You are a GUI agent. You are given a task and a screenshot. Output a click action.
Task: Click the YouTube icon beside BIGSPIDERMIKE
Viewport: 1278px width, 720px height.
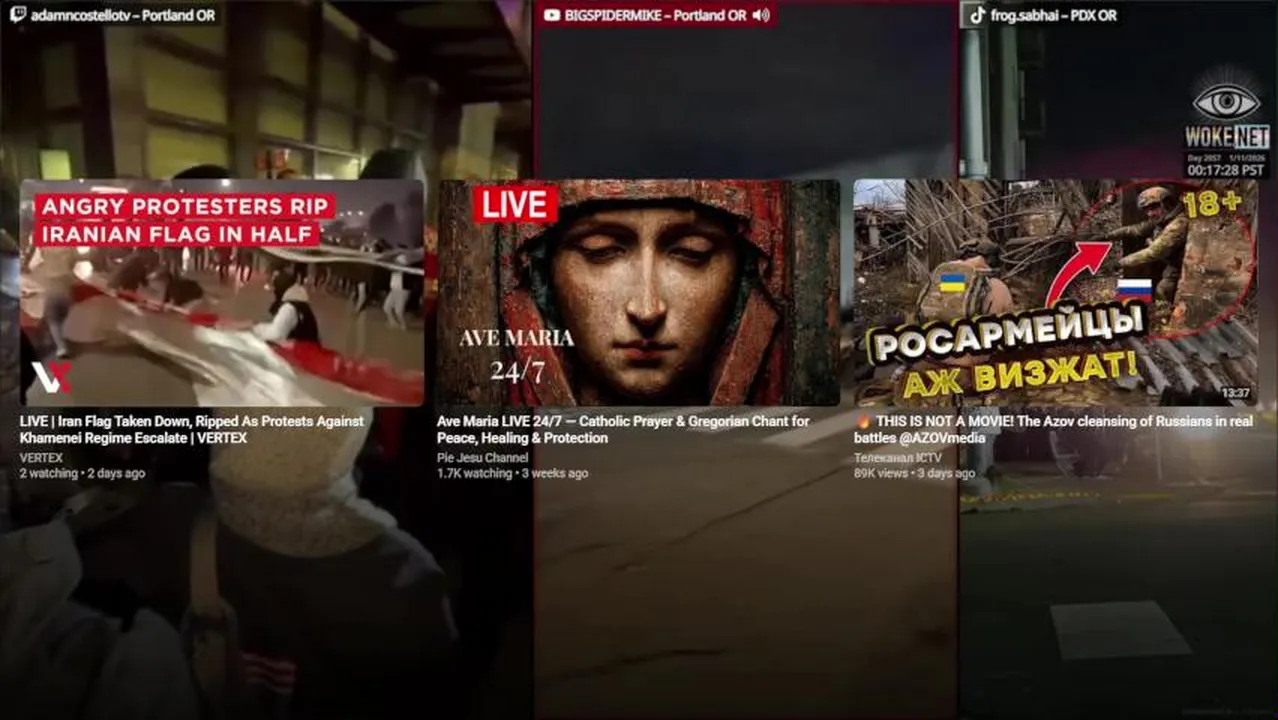(x=551, y=15)
